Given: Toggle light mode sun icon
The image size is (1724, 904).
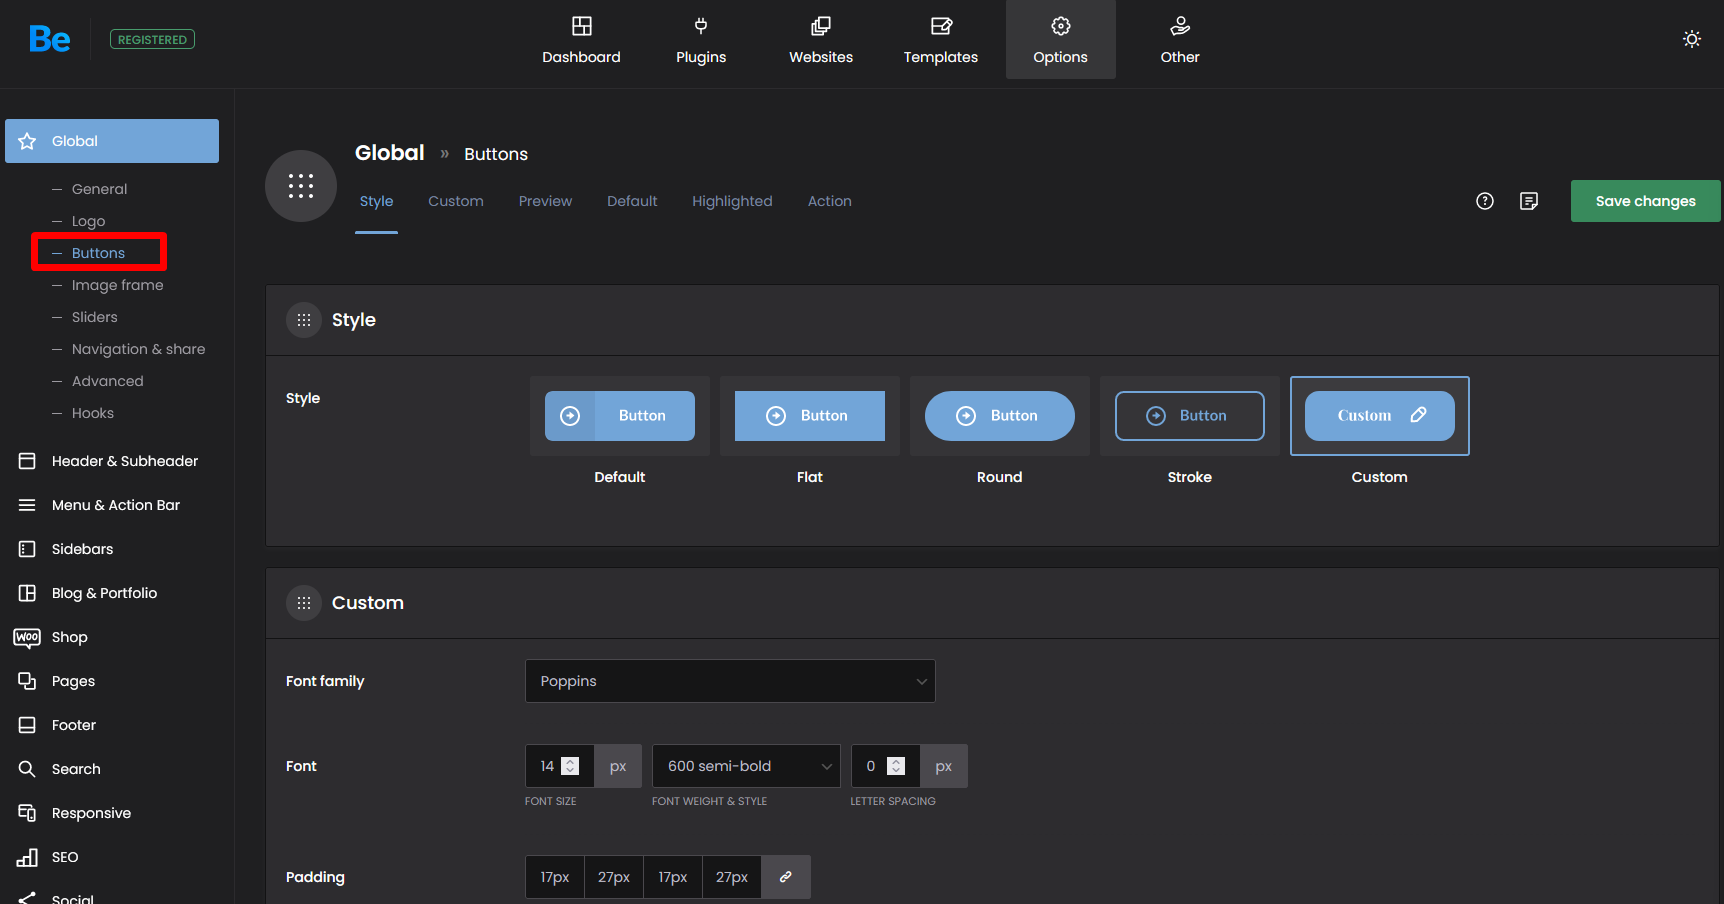Looking at the screenshot, I should coord(1691,39).
